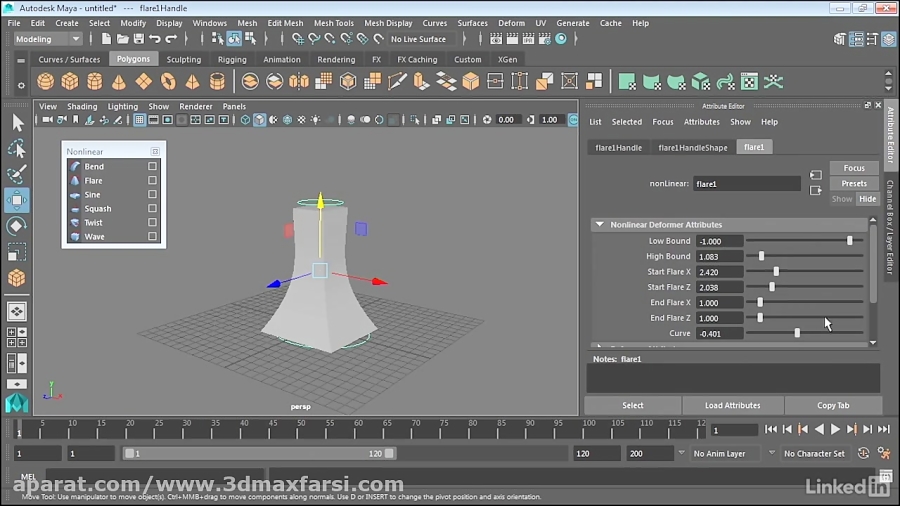900x506 pixels.
Task: Click the Bend deformer icon
Action: [x=75, y=166]
